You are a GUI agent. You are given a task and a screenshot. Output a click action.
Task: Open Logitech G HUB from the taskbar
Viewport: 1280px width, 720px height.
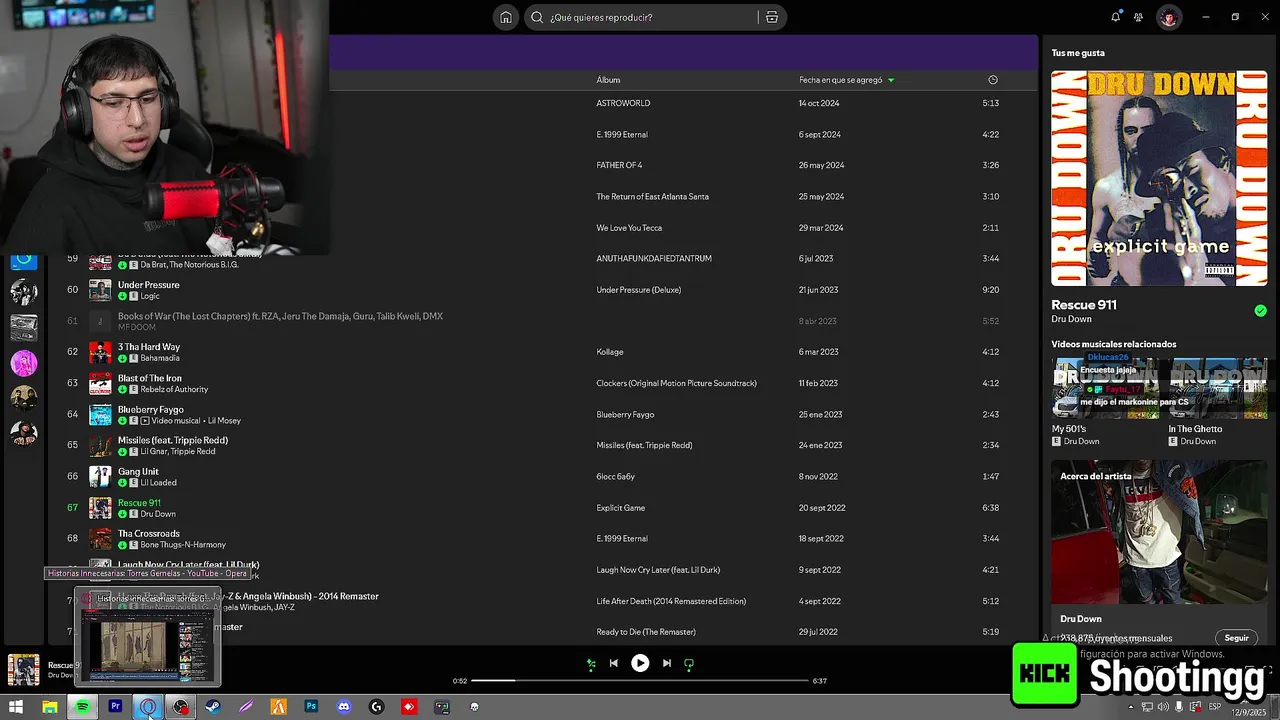(376, 707)
